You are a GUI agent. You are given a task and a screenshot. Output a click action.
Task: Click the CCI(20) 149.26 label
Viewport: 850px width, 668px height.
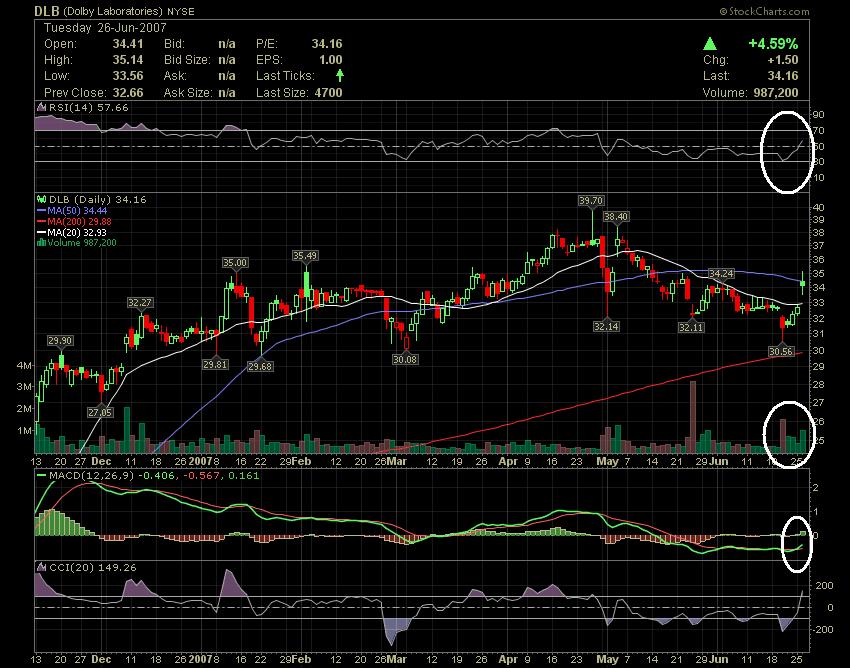point(93,568)
